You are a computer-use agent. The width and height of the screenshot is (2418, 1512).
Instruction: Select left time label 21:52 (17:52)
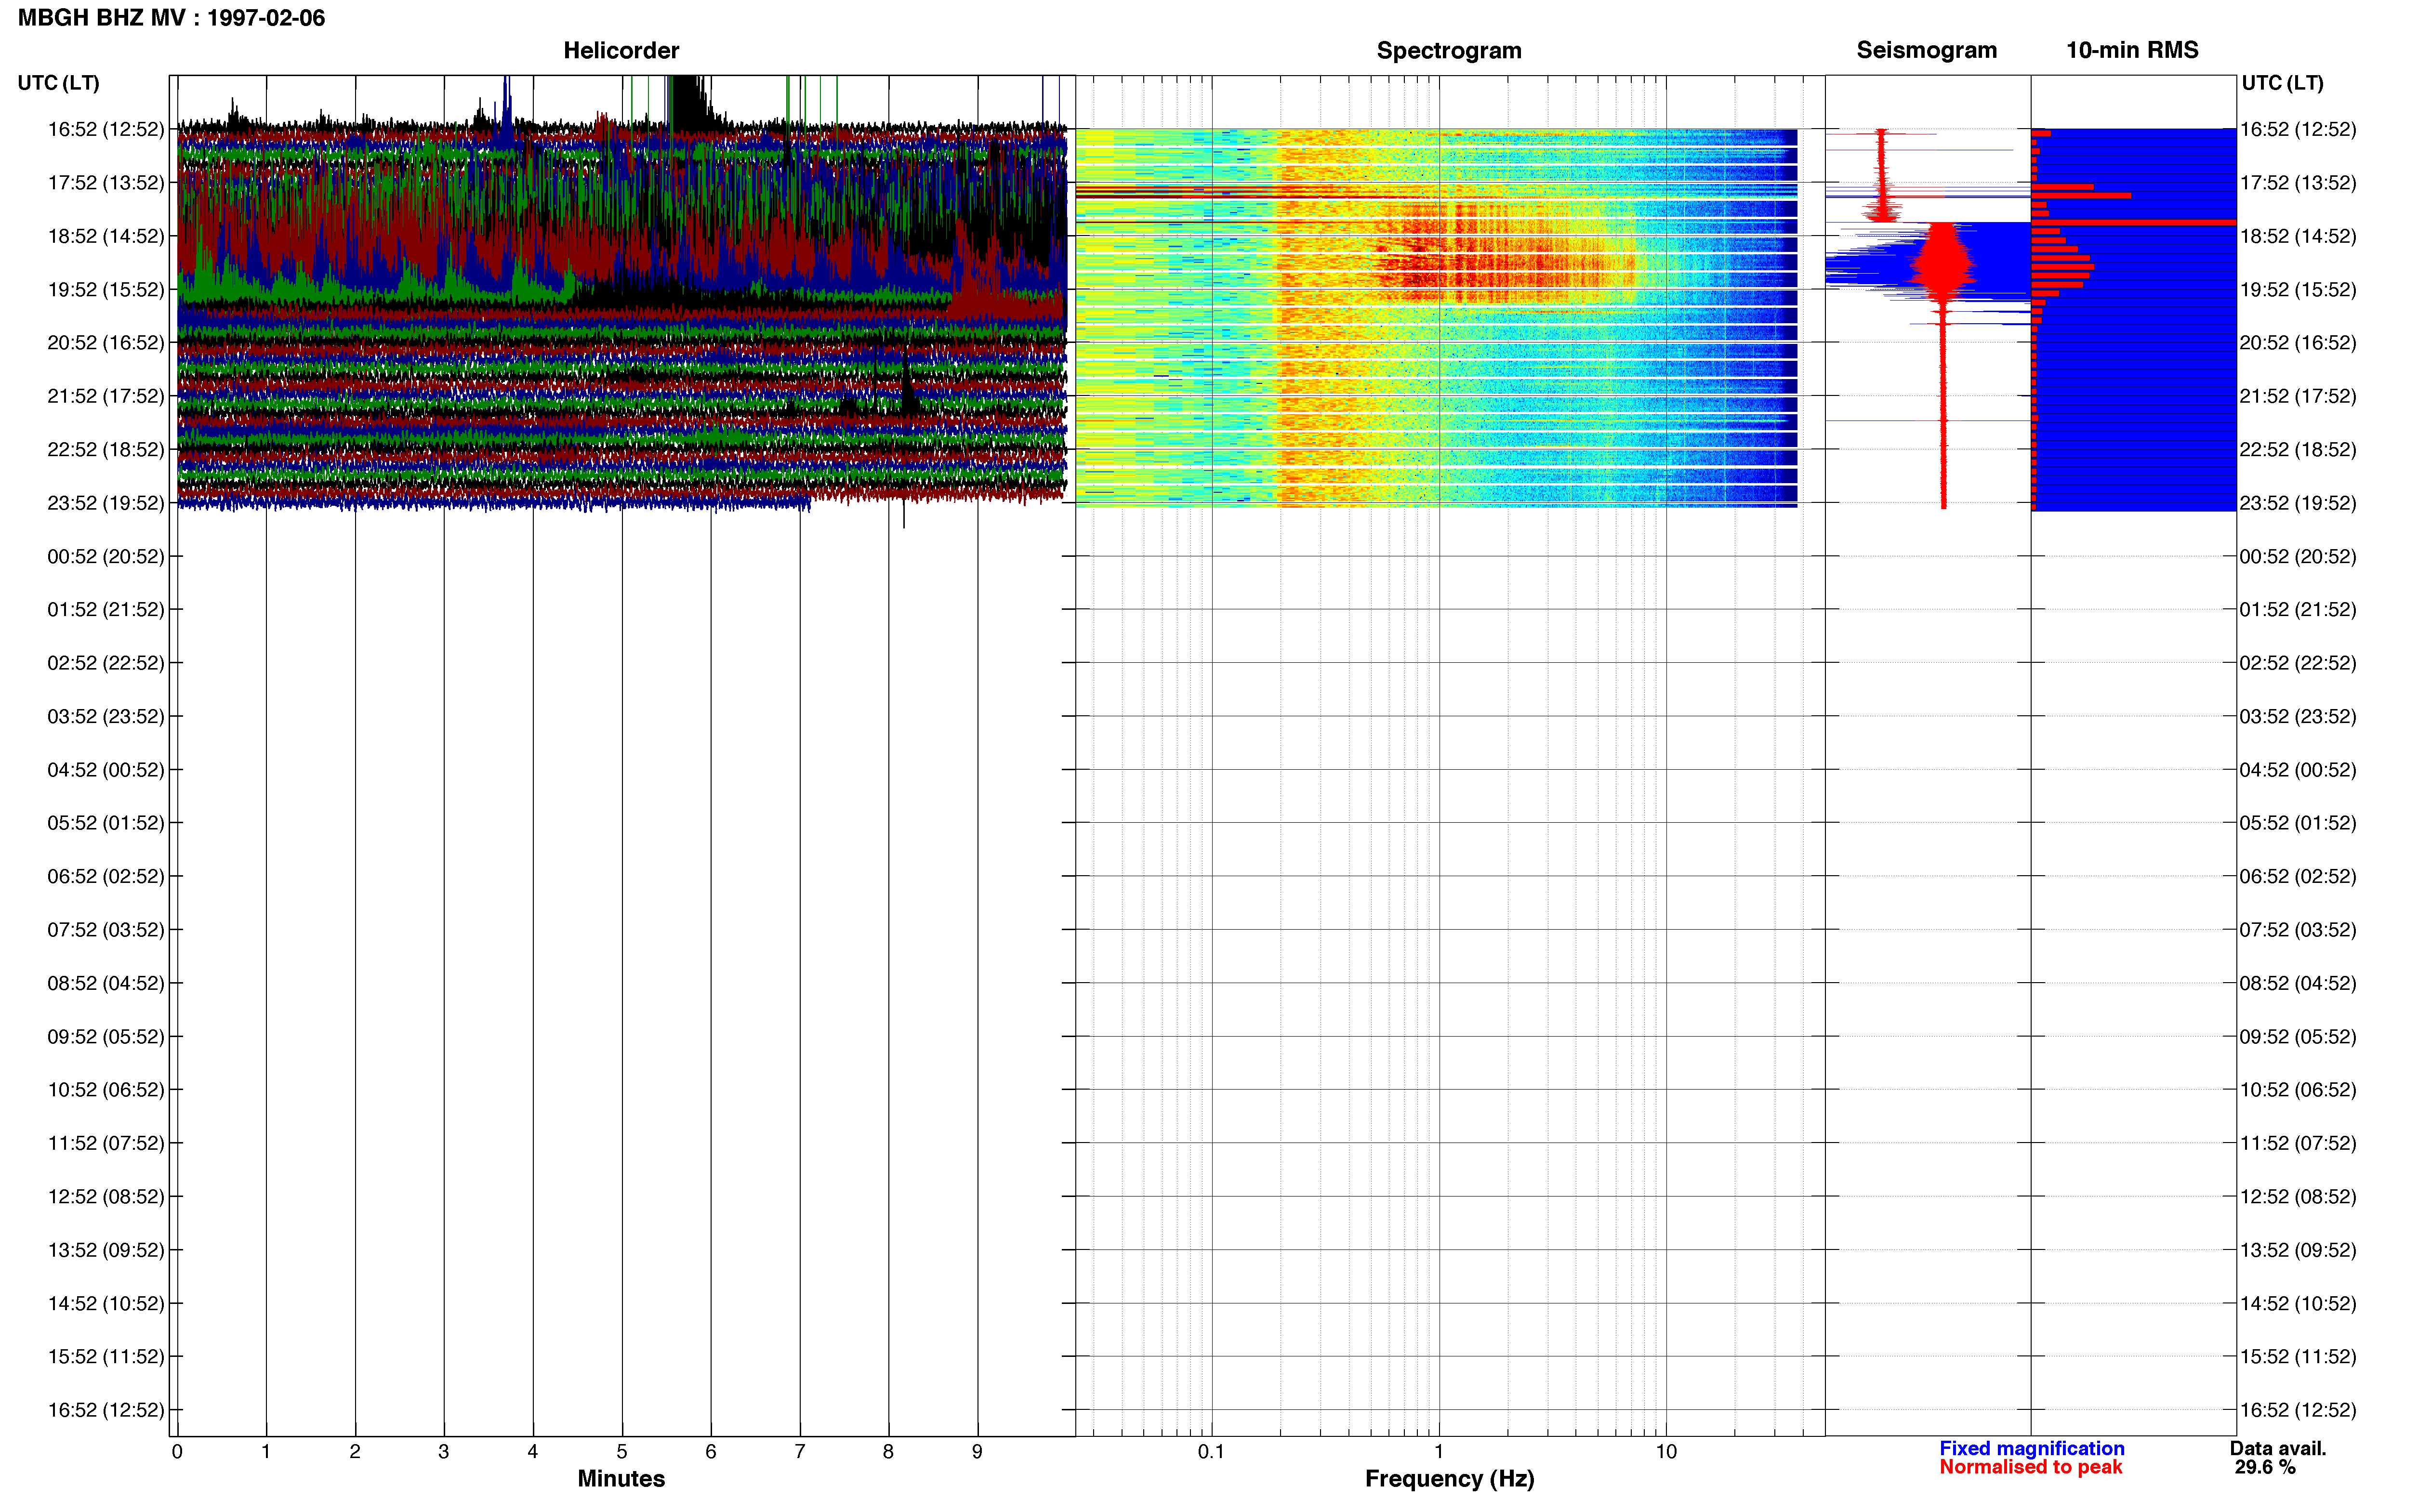click(x=106, y=396)
